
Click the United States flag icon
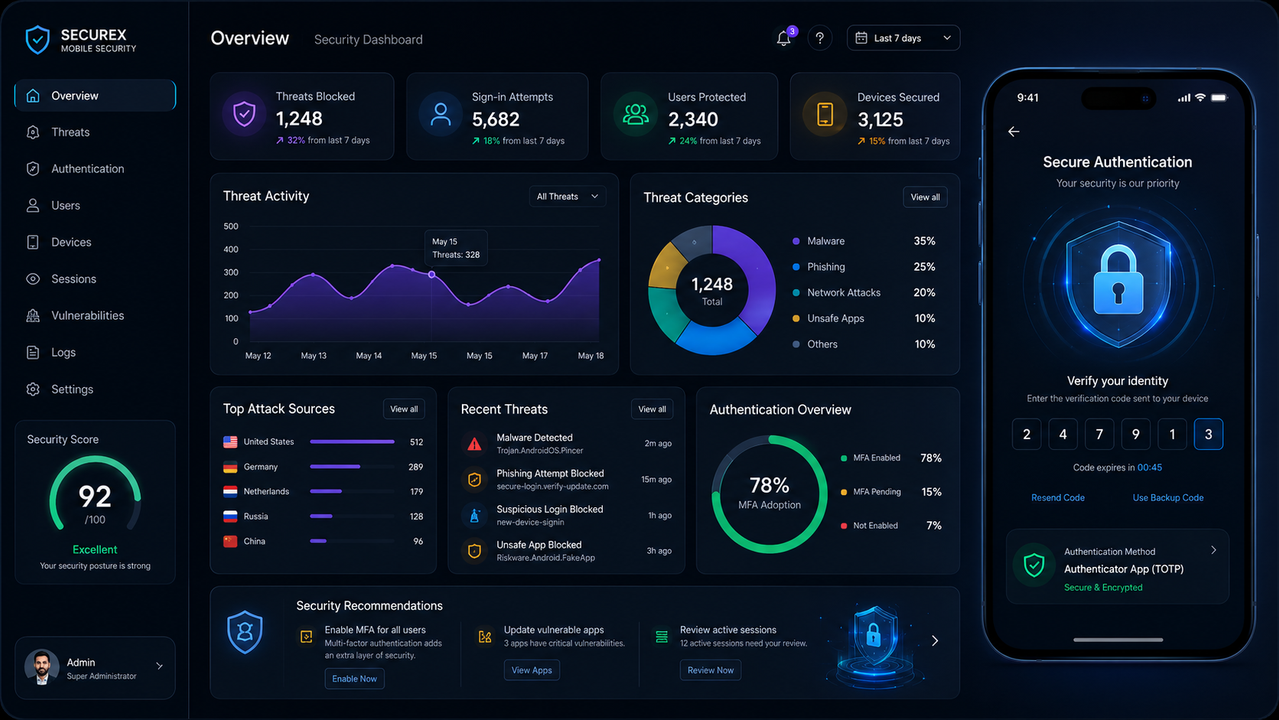click(230, 442)
